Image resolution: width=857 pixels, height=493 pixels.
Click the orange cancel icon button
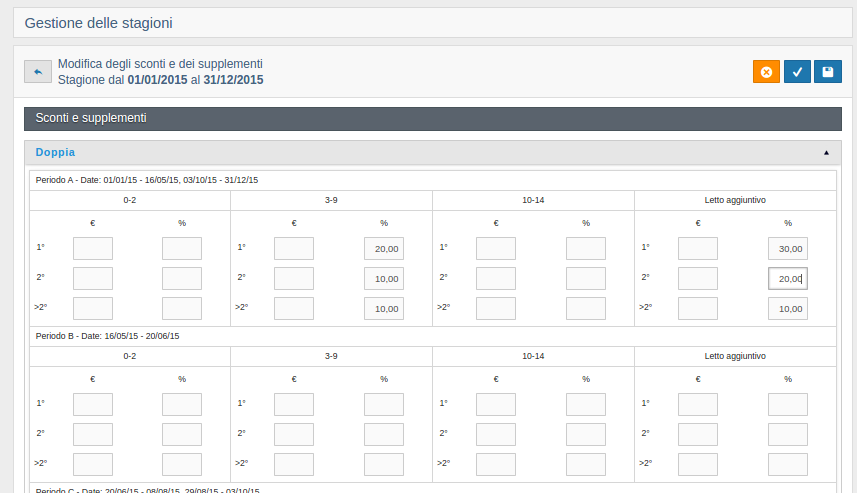coord(766,72)
